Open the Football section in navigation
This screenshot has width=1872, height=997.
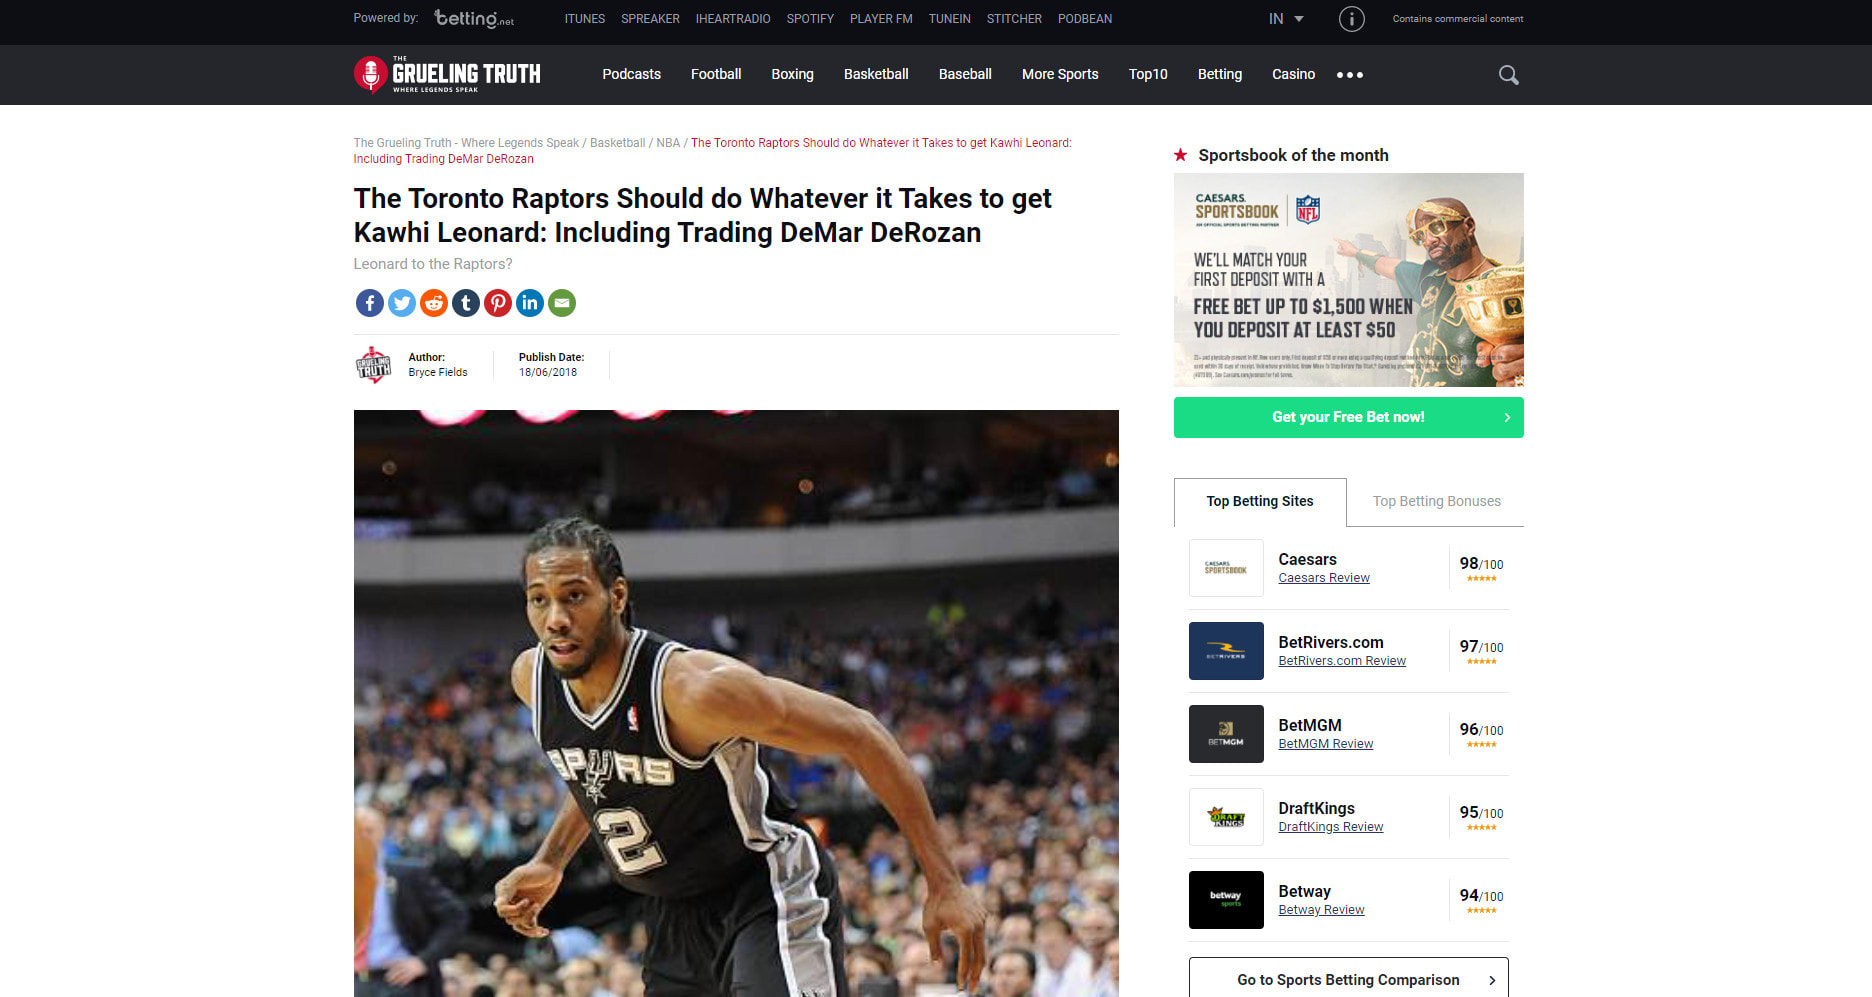pos(716,74)
